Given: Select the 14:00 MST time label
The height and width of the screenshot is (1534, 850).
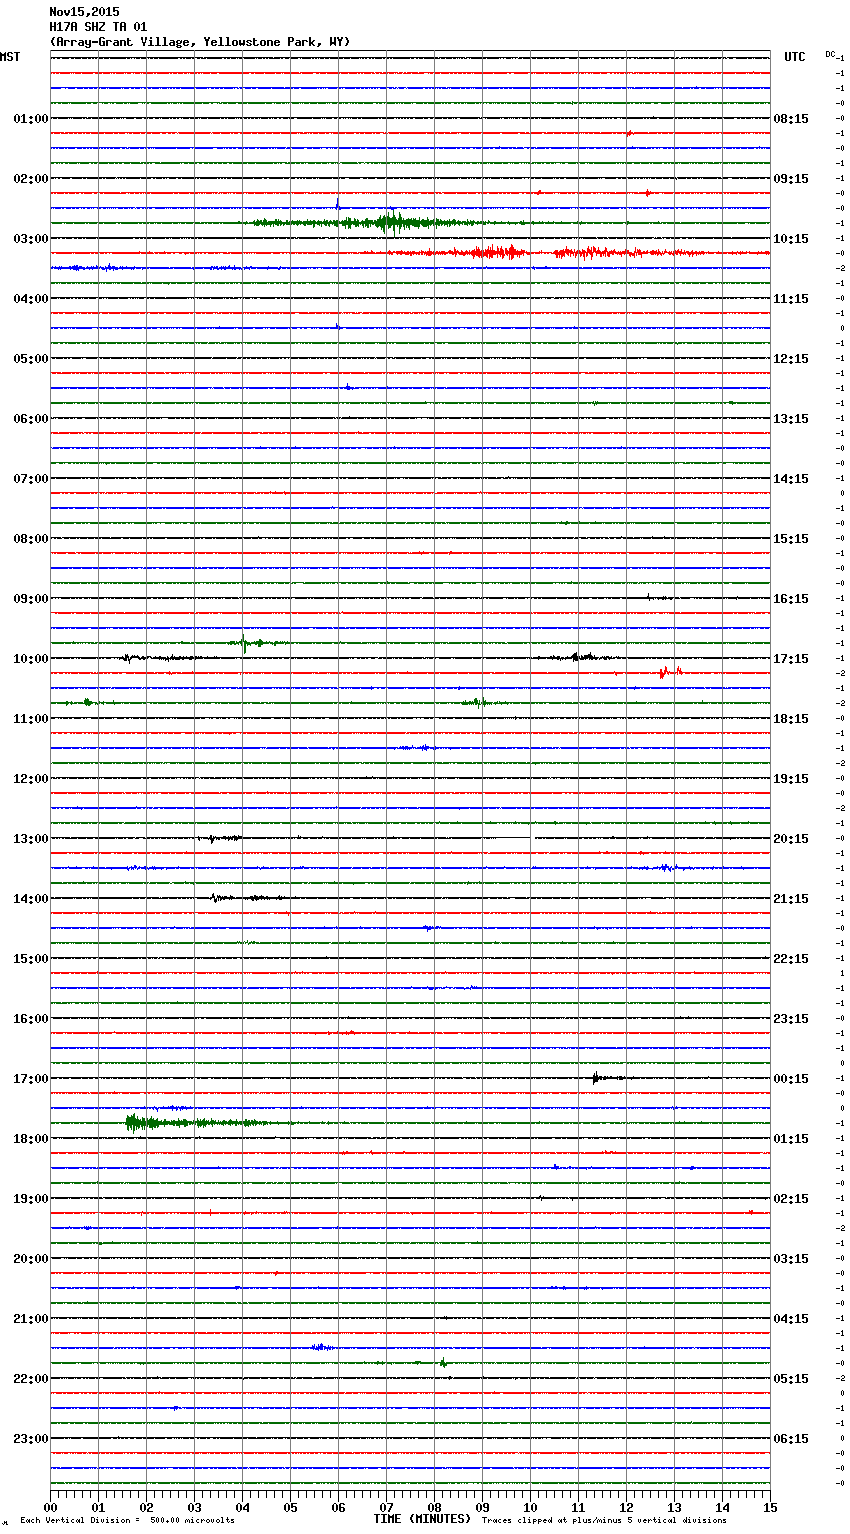Looking at the screenshot, I should 31,899.
